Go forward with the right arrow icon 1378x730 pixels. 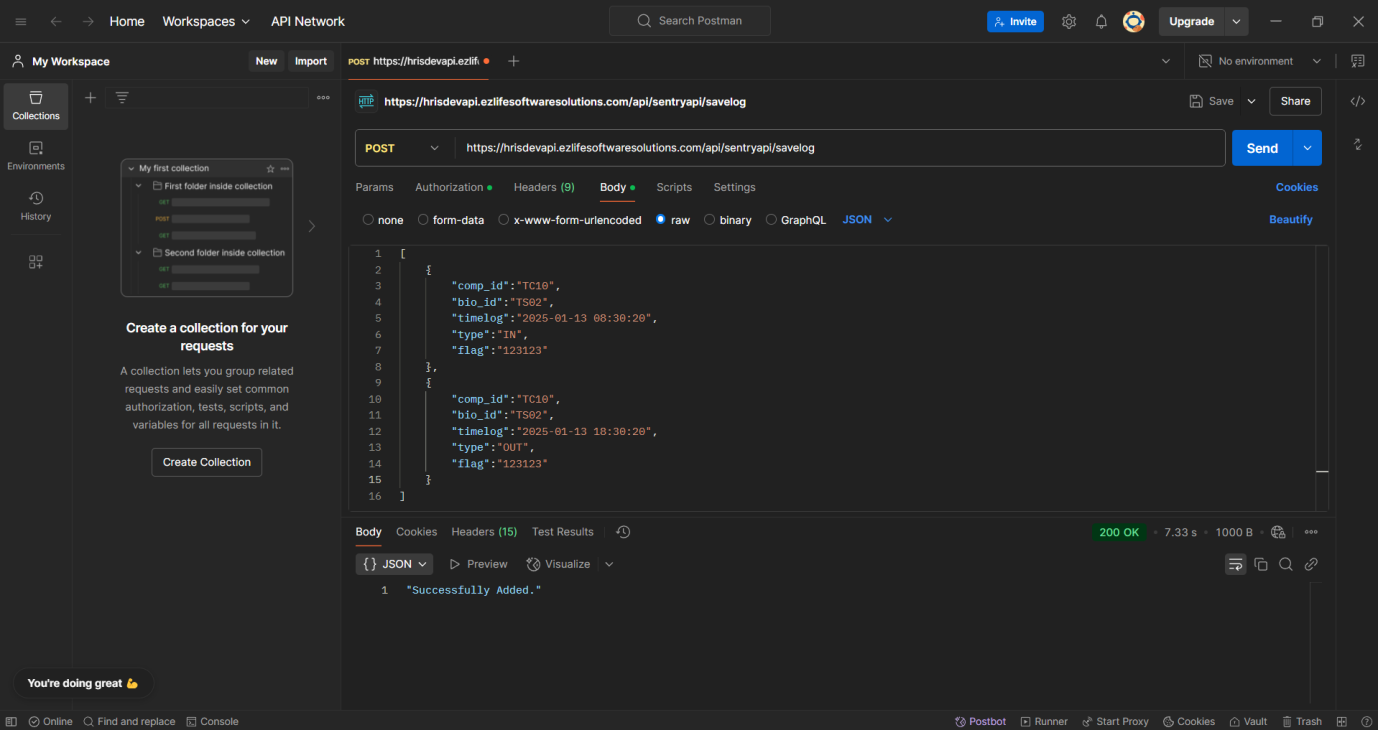pyautogui.click(x=88, y=21)
